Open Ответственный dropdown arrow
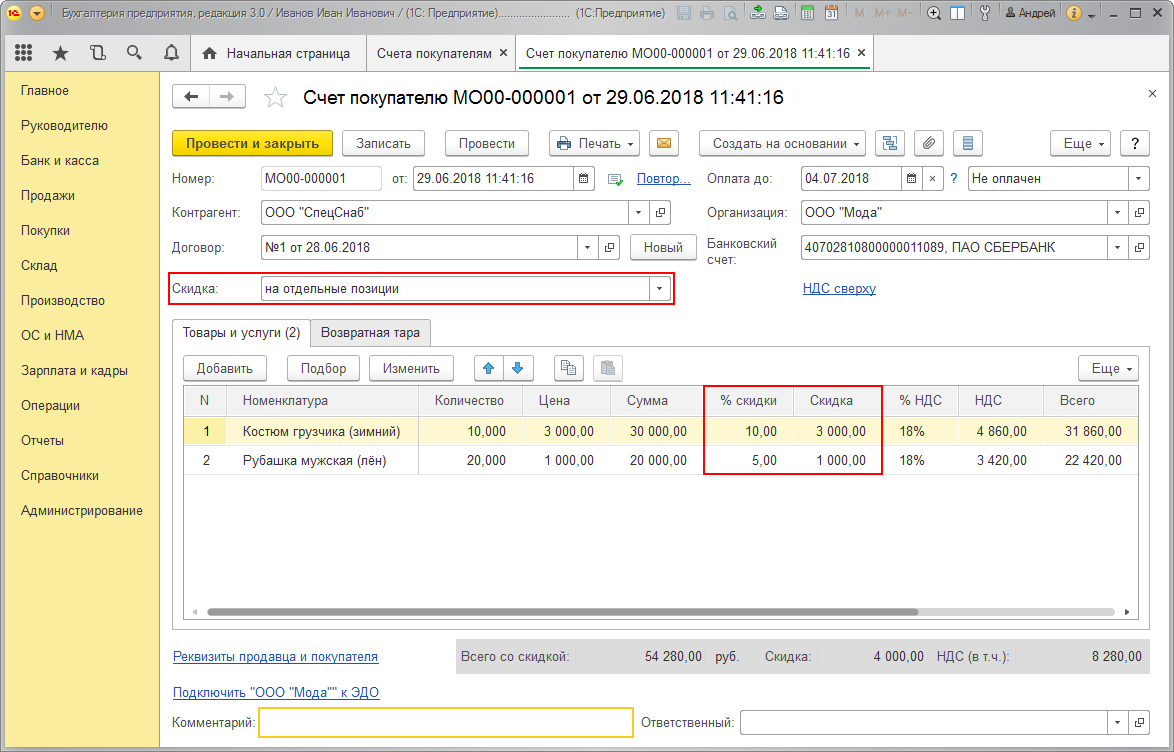Image resolution: width=1174 pixels, height=752 pixels. (1118, 723)
